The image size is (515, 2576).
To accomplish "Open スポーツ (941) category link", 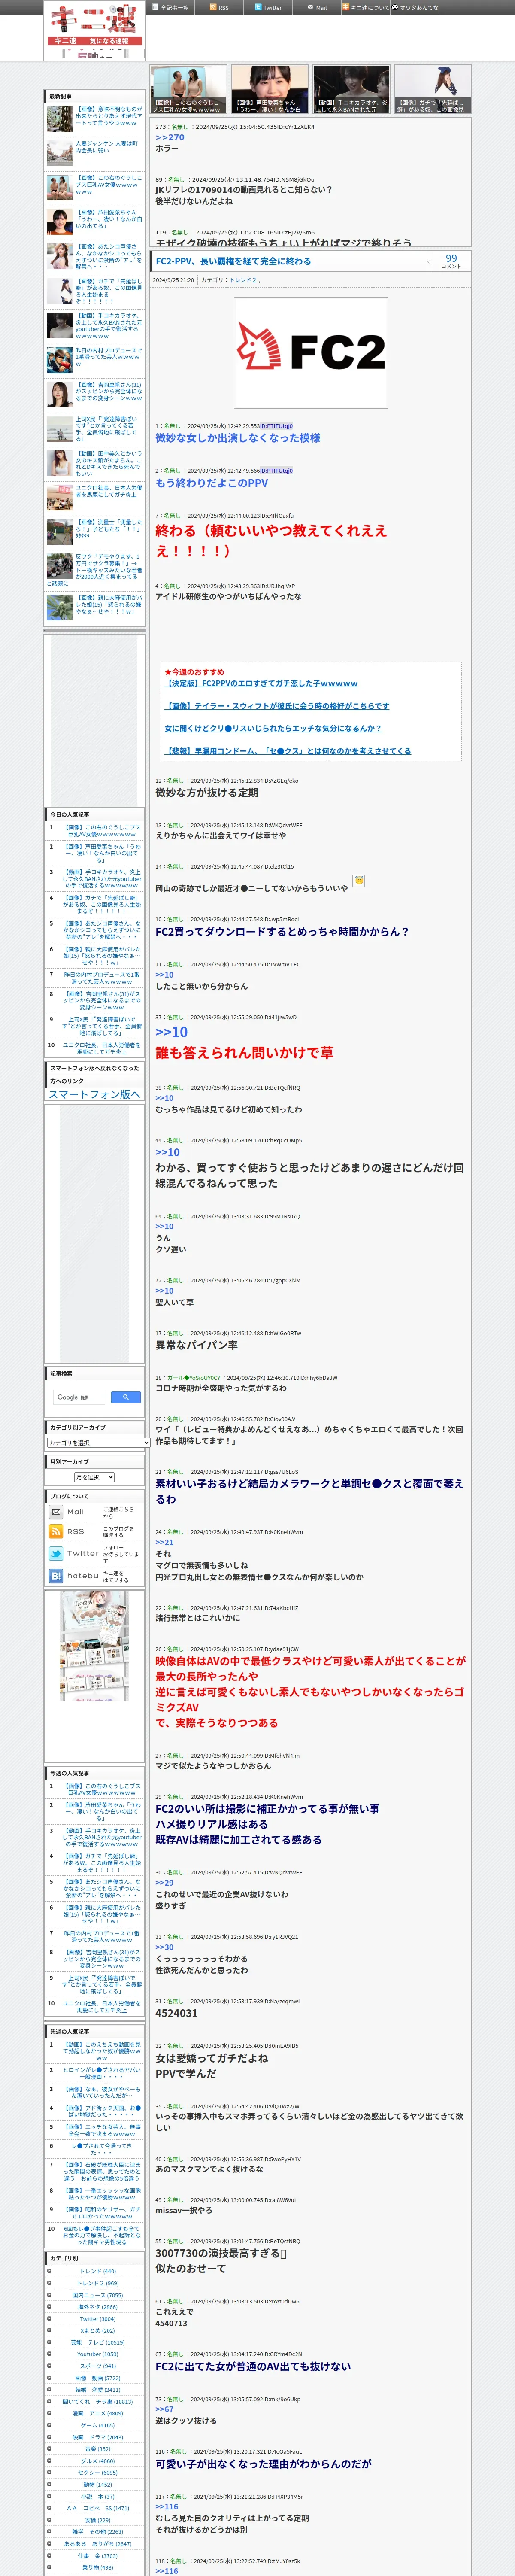I will [x=98, y=2366].
